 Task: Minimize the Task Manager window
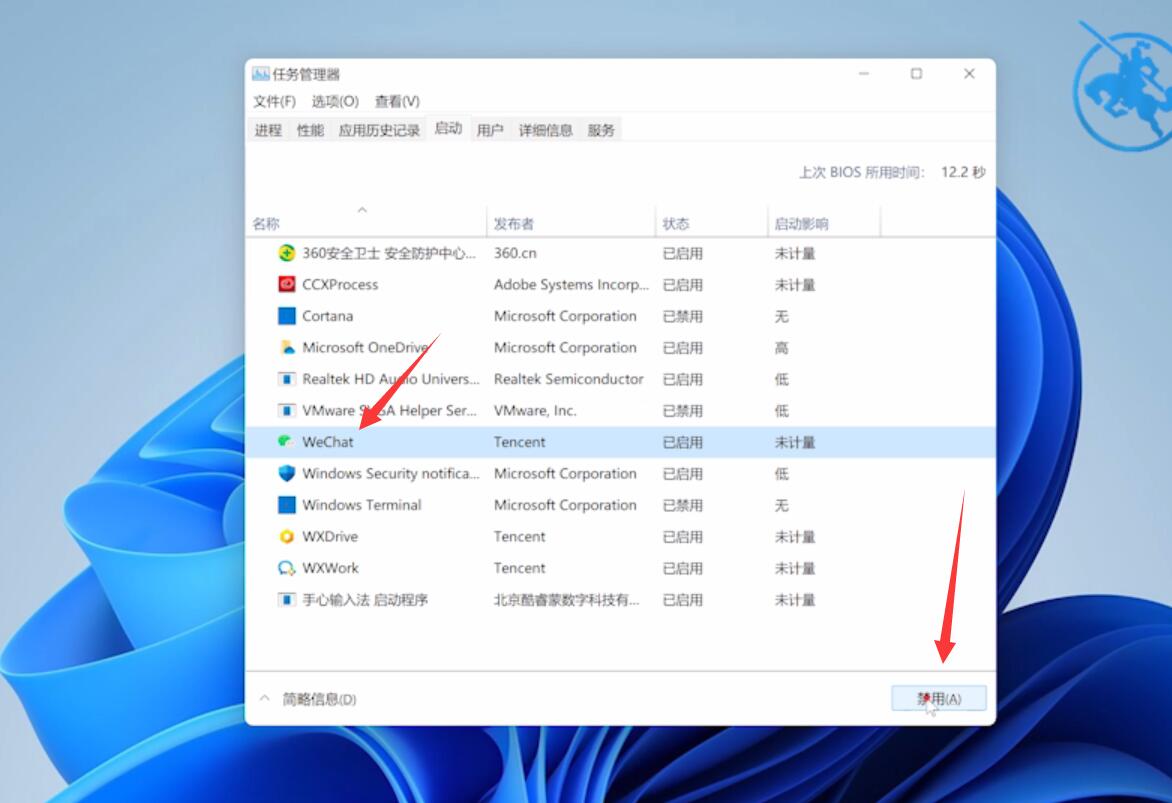(864, 73)
